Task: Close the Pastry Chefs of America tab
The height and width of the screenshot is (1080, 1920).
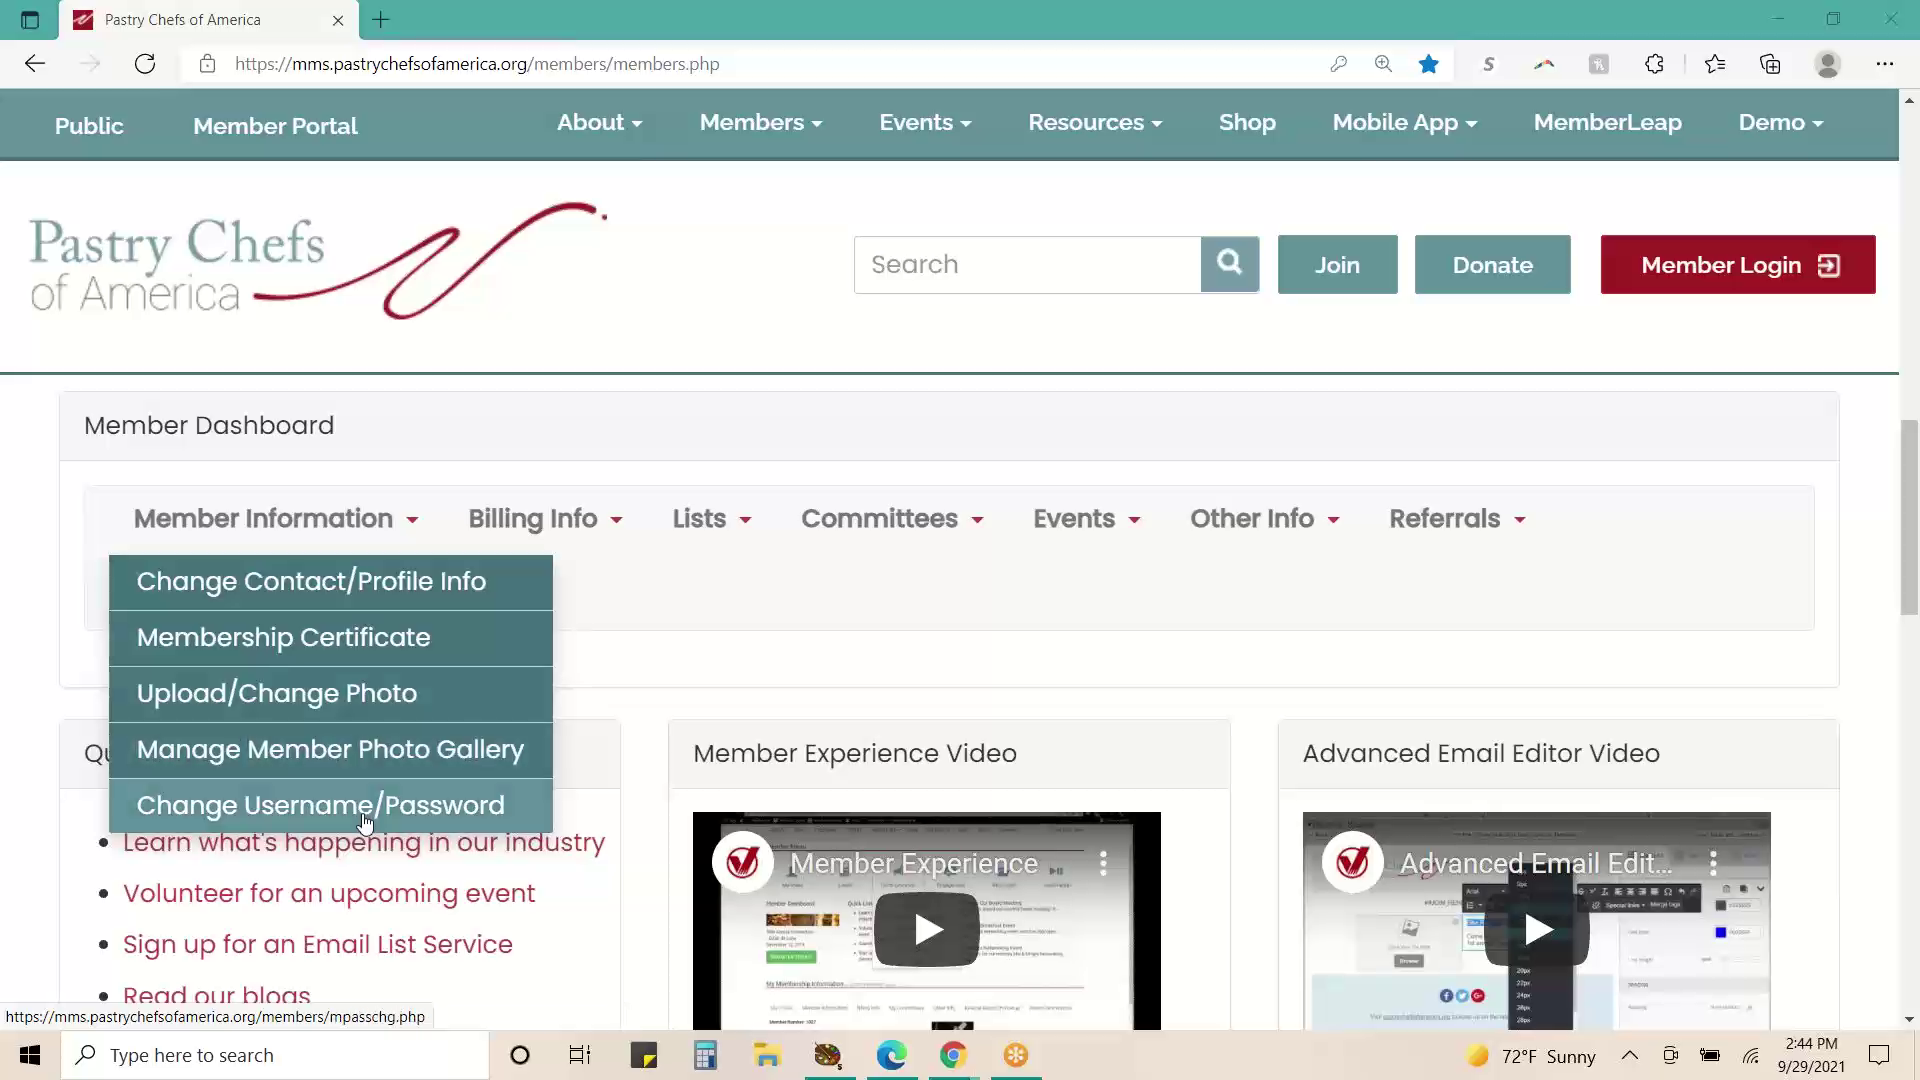Action: coord(338,20)
